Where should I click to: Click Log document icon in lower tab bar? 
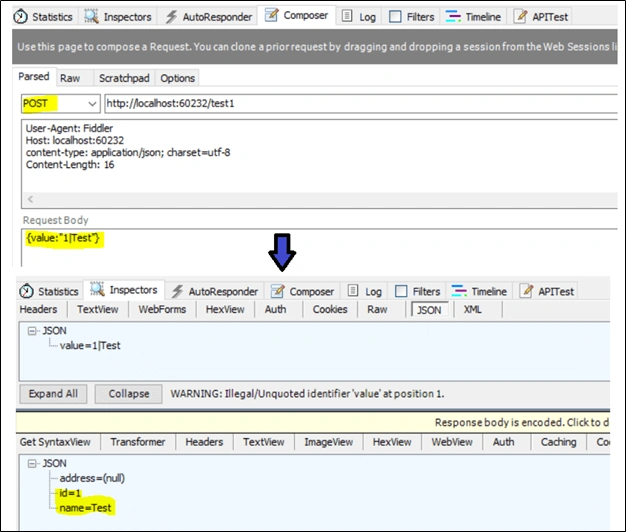point(353,291)
